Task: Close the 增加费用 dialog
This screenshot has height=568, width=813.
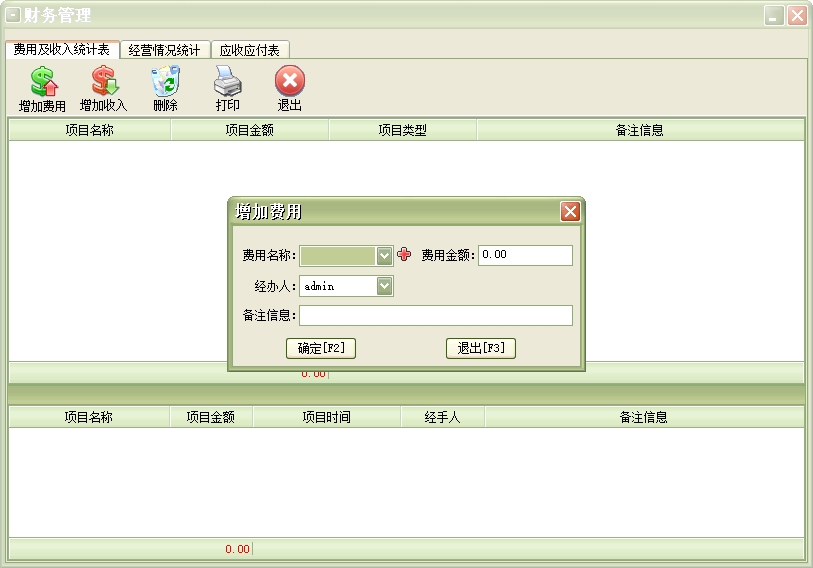Action: [570, 211]
